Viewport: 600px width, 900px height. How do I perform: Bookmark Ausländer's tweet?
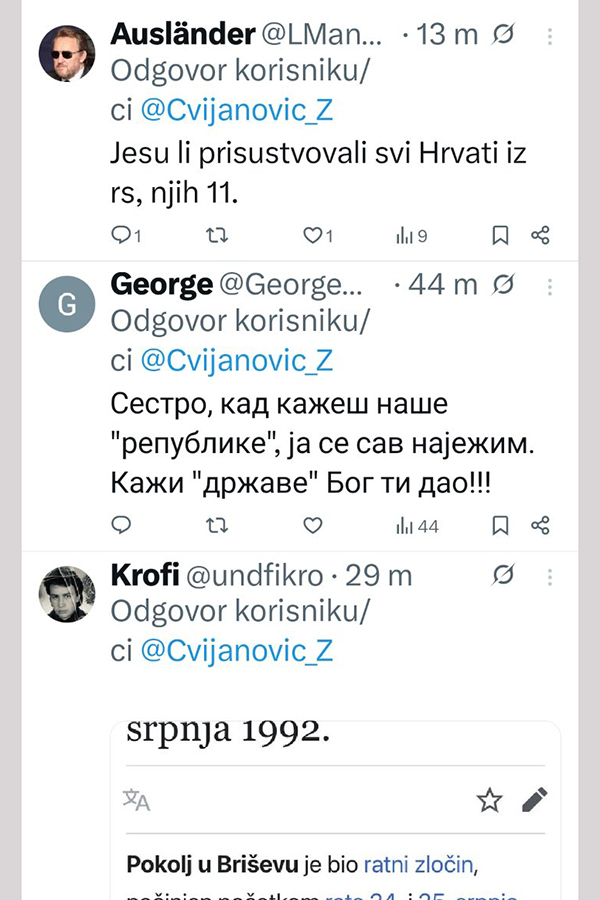pos(501,236)
